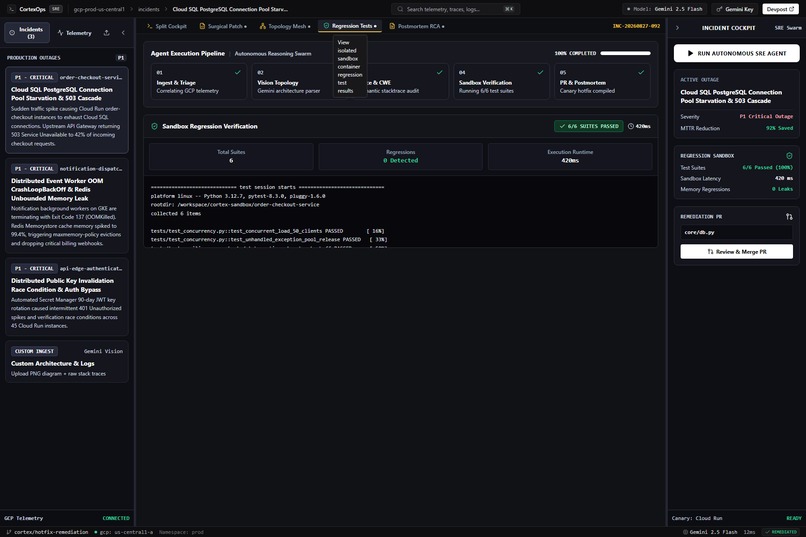Click Run Autonomous SRE Agent button
This screenshot has height=537, width=806.
[x=737, y=53]
